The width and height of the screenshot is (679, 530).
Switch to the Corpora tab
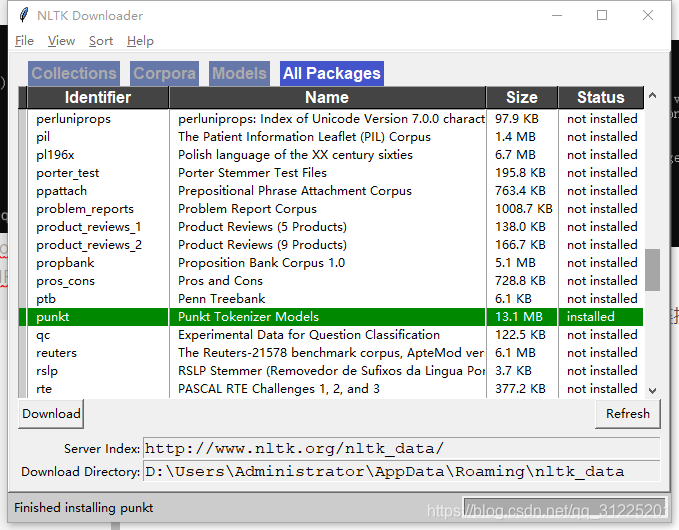165,73
